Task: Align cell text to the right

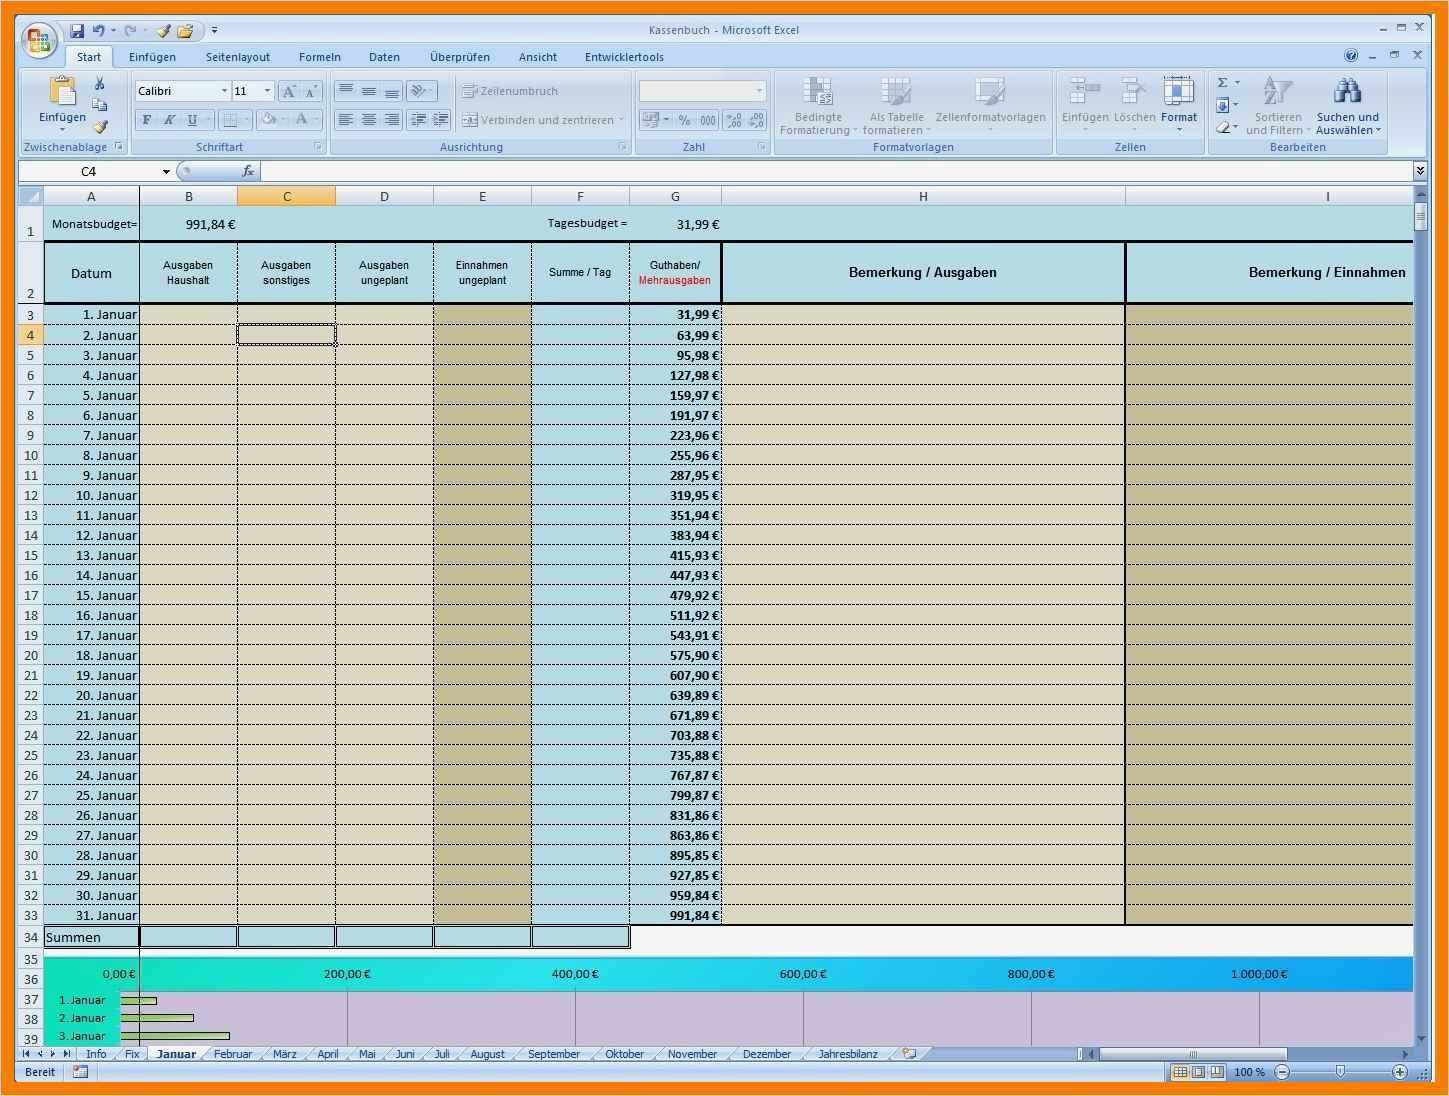Action: click(392, 120)
